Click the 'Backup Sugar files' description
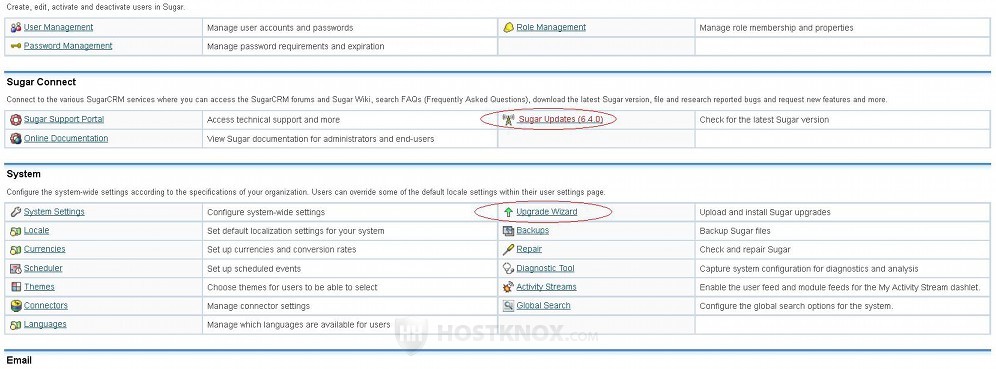 coord(735,231)
